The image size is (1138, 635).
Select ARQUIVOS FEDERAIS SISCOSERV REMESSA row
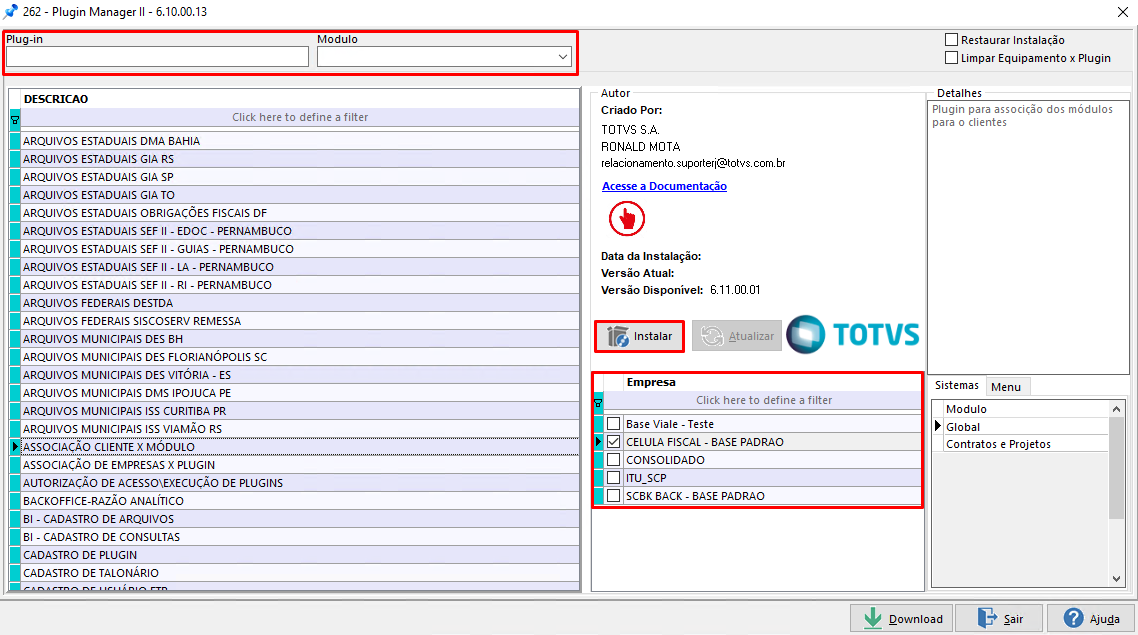click(x=300, y=321)
